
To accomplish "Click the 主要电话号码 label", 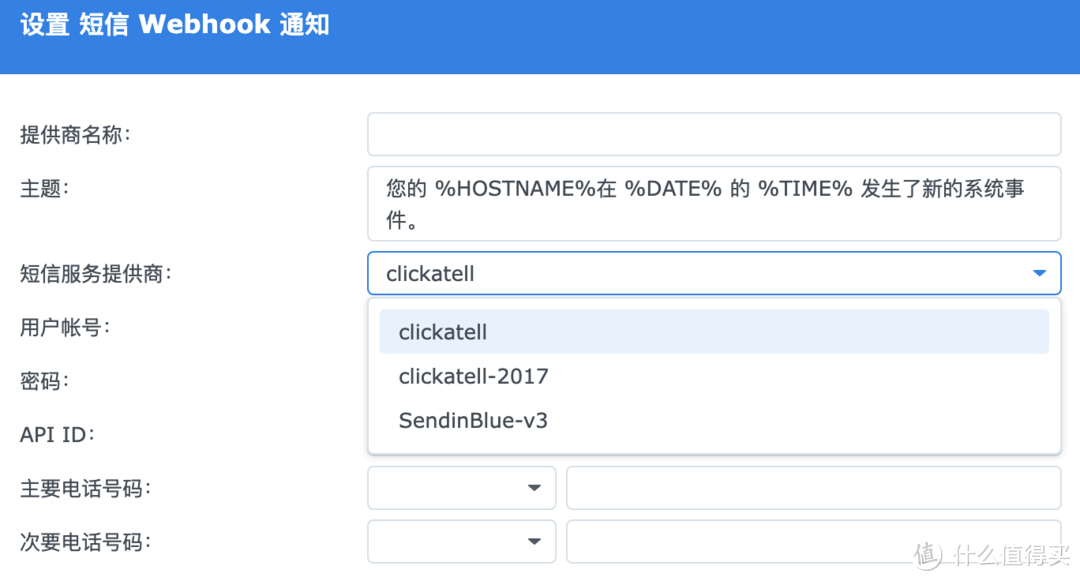I will [x=86, y=489].
